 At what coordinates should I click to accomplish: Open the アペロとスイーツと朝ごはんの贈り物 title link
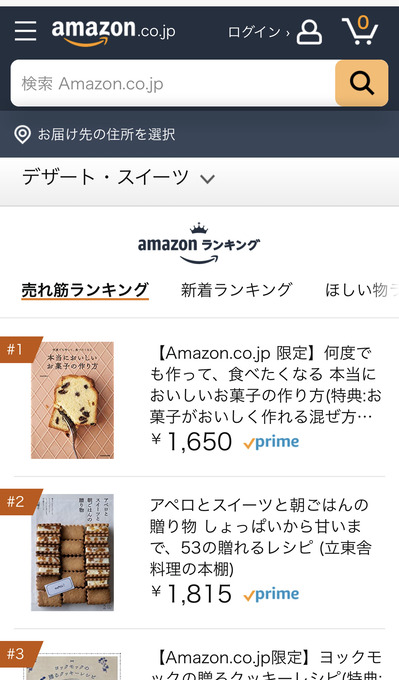[261, 537]
